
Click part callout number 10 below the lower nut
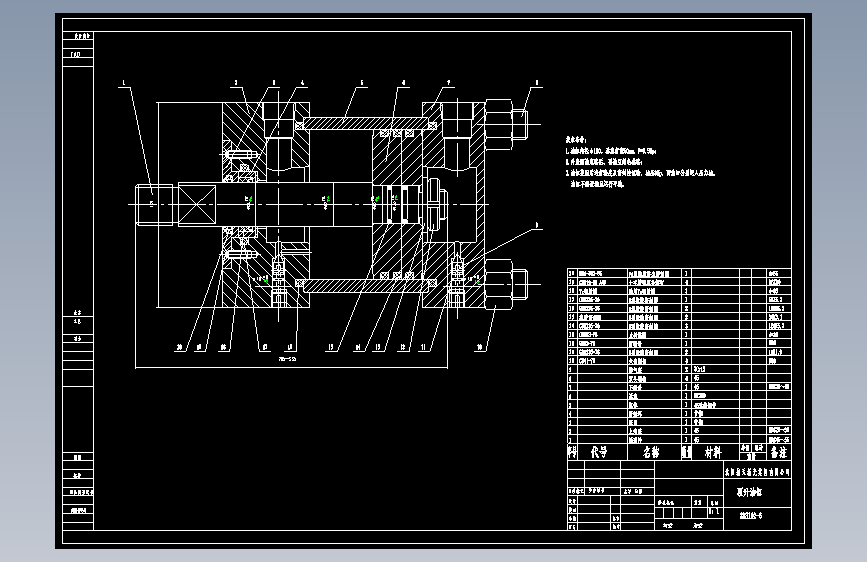(x=479, y=347)
